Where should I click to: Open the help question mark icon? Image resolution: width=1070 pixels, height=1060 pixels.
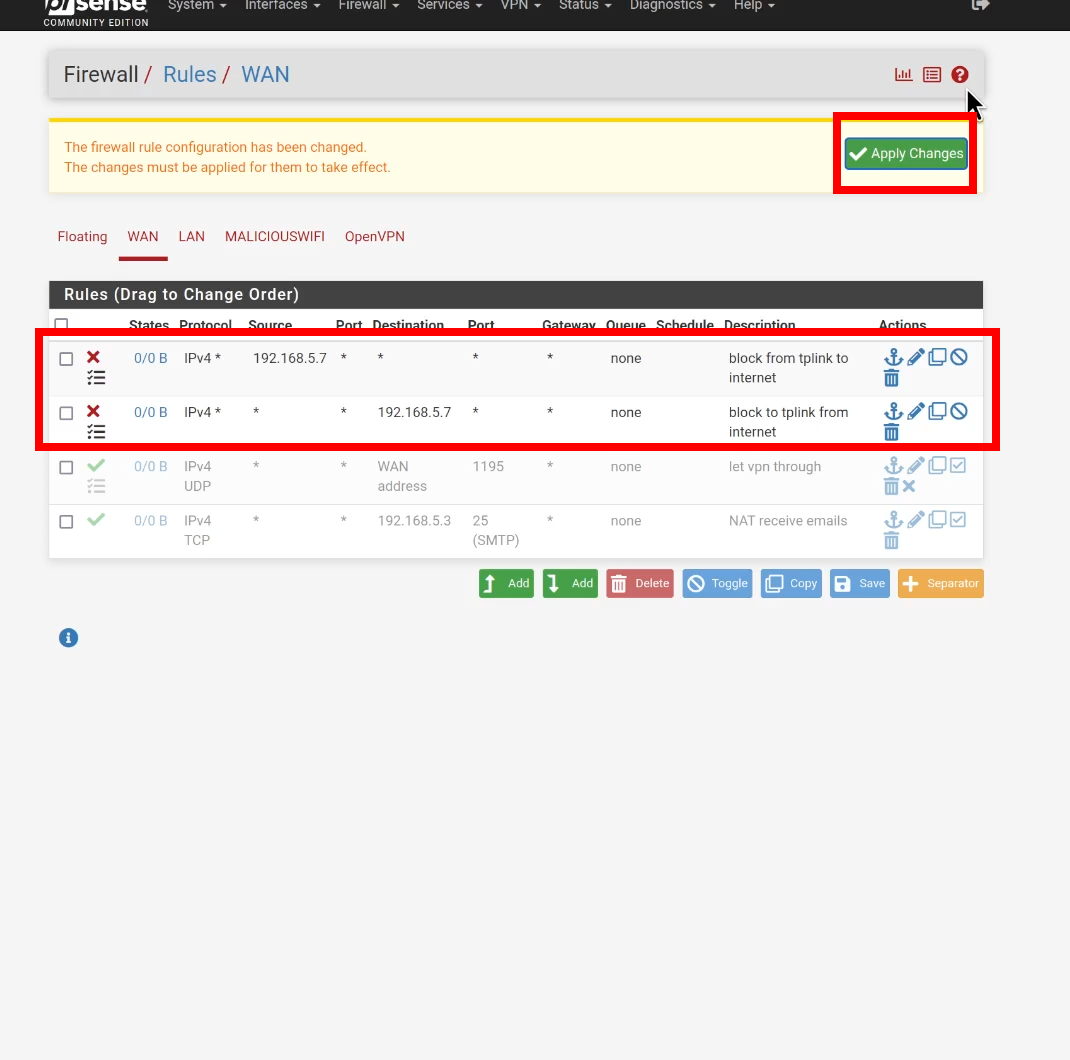(959, 75)
